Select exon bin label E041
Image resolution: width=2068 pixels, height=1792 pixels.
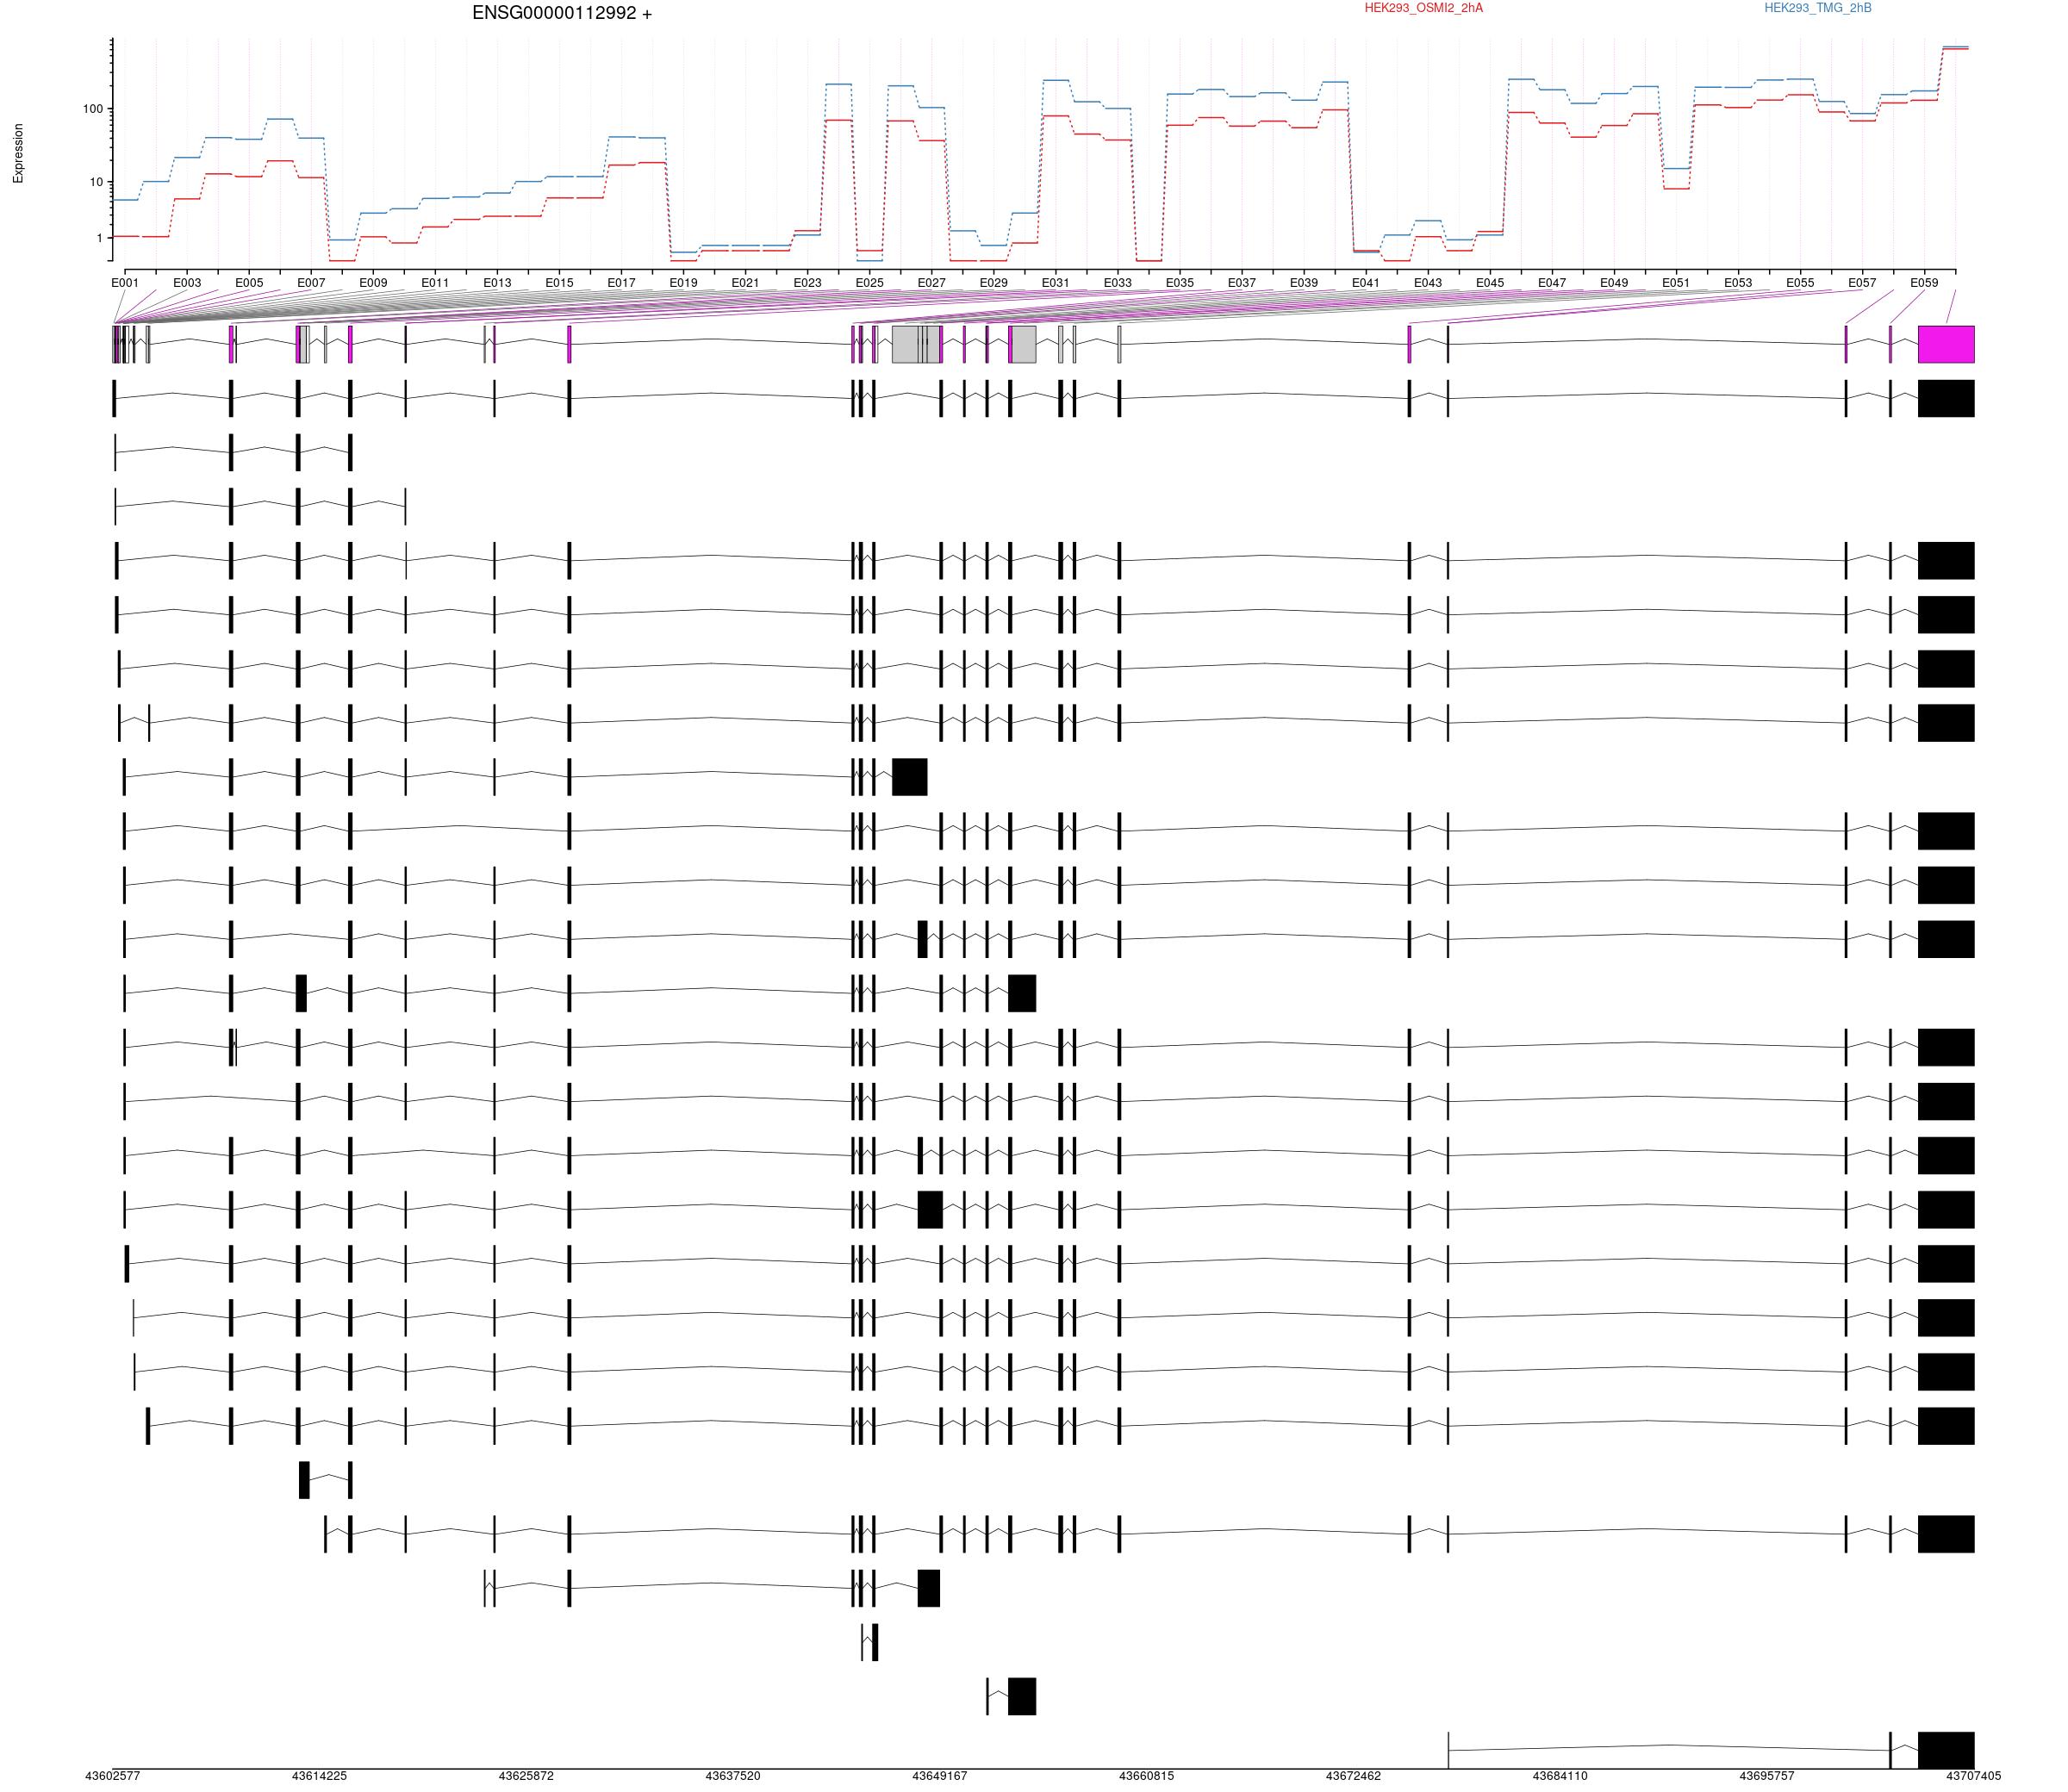[x=1365, y=283]
